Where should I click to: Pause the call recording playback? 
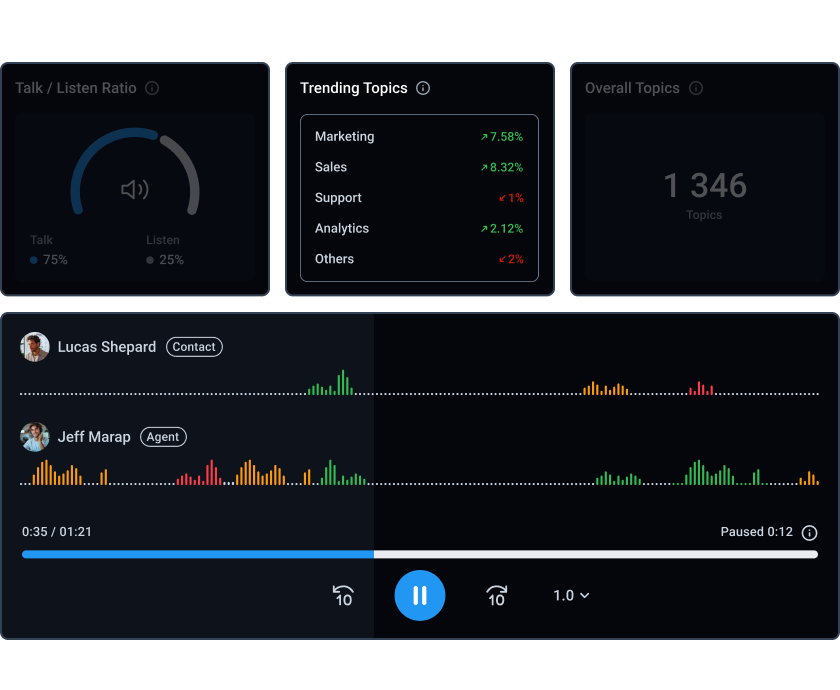[420, 596]
